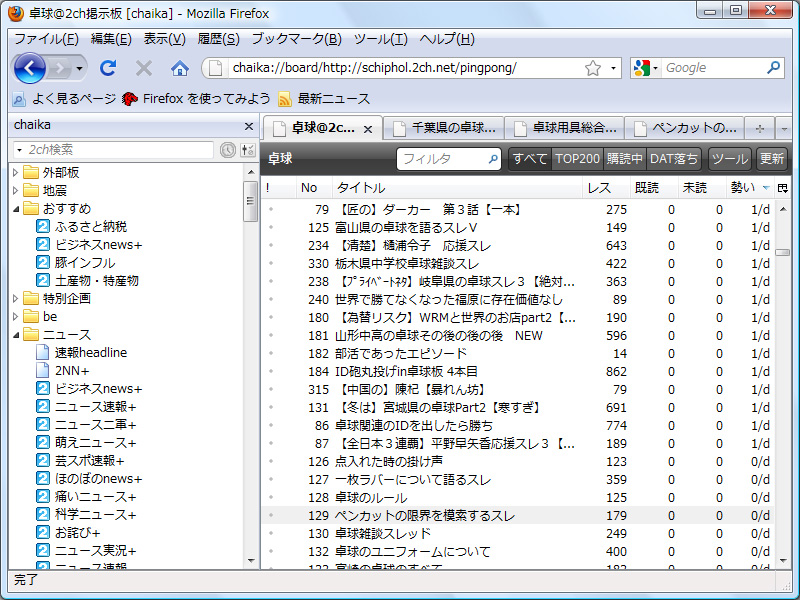Switch to 卓球用具総合... tab
800x600 pixels.
pos(564,128)
